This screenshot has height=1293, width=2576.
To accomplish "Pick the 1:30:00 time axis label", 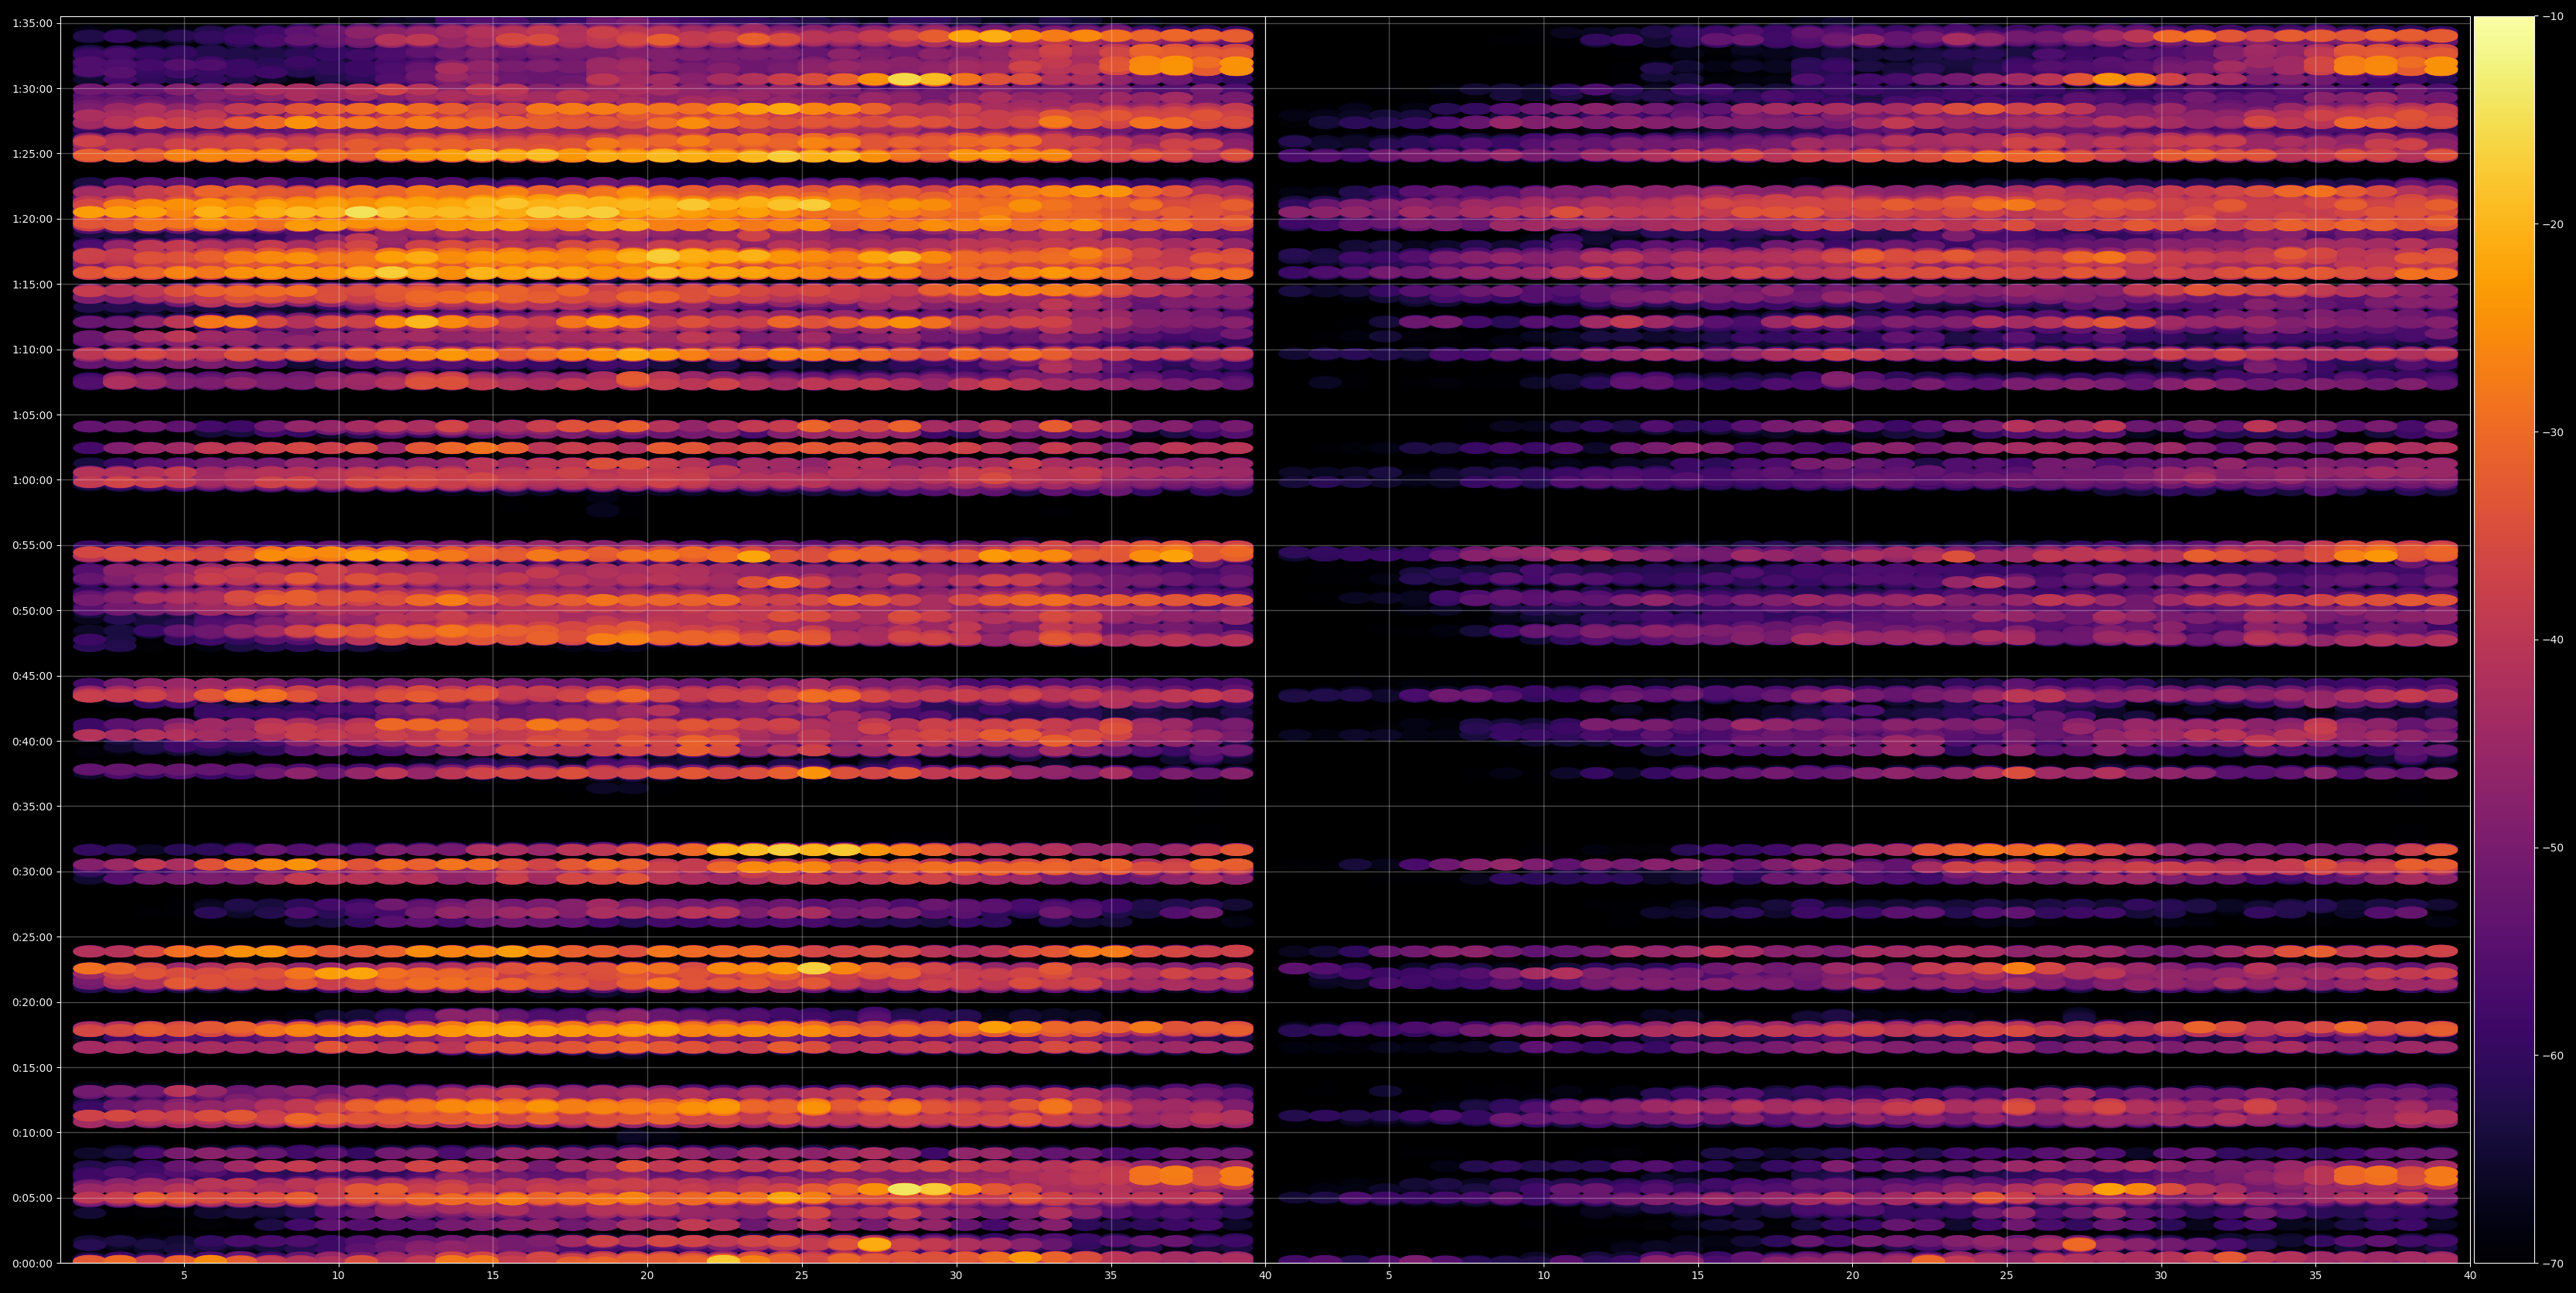I will click(x=32, y=88).
